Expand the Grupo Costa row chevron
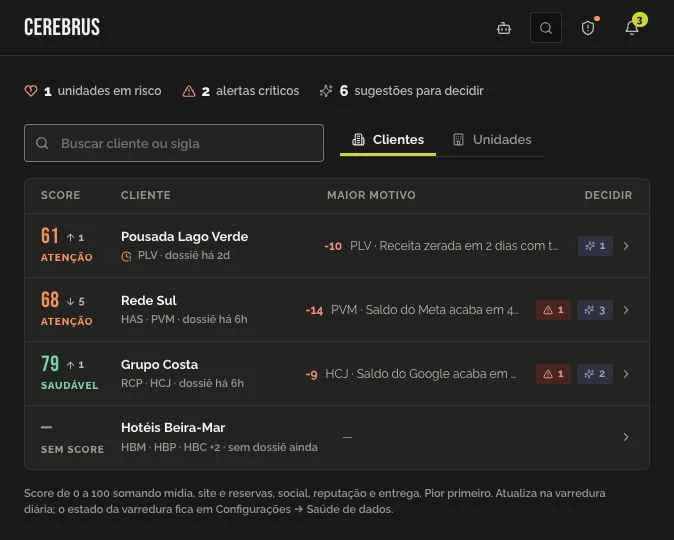The width and height of the screenshot is (674, 540). pyautogui.click(x=626, y=374)
